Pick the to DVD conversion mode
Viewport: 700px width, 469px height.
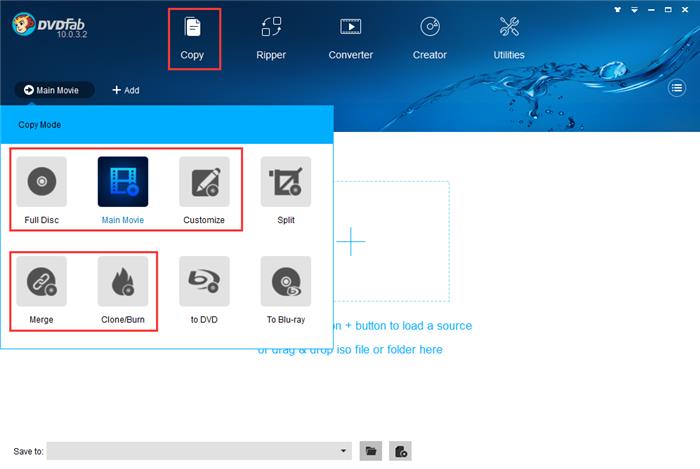204,281
